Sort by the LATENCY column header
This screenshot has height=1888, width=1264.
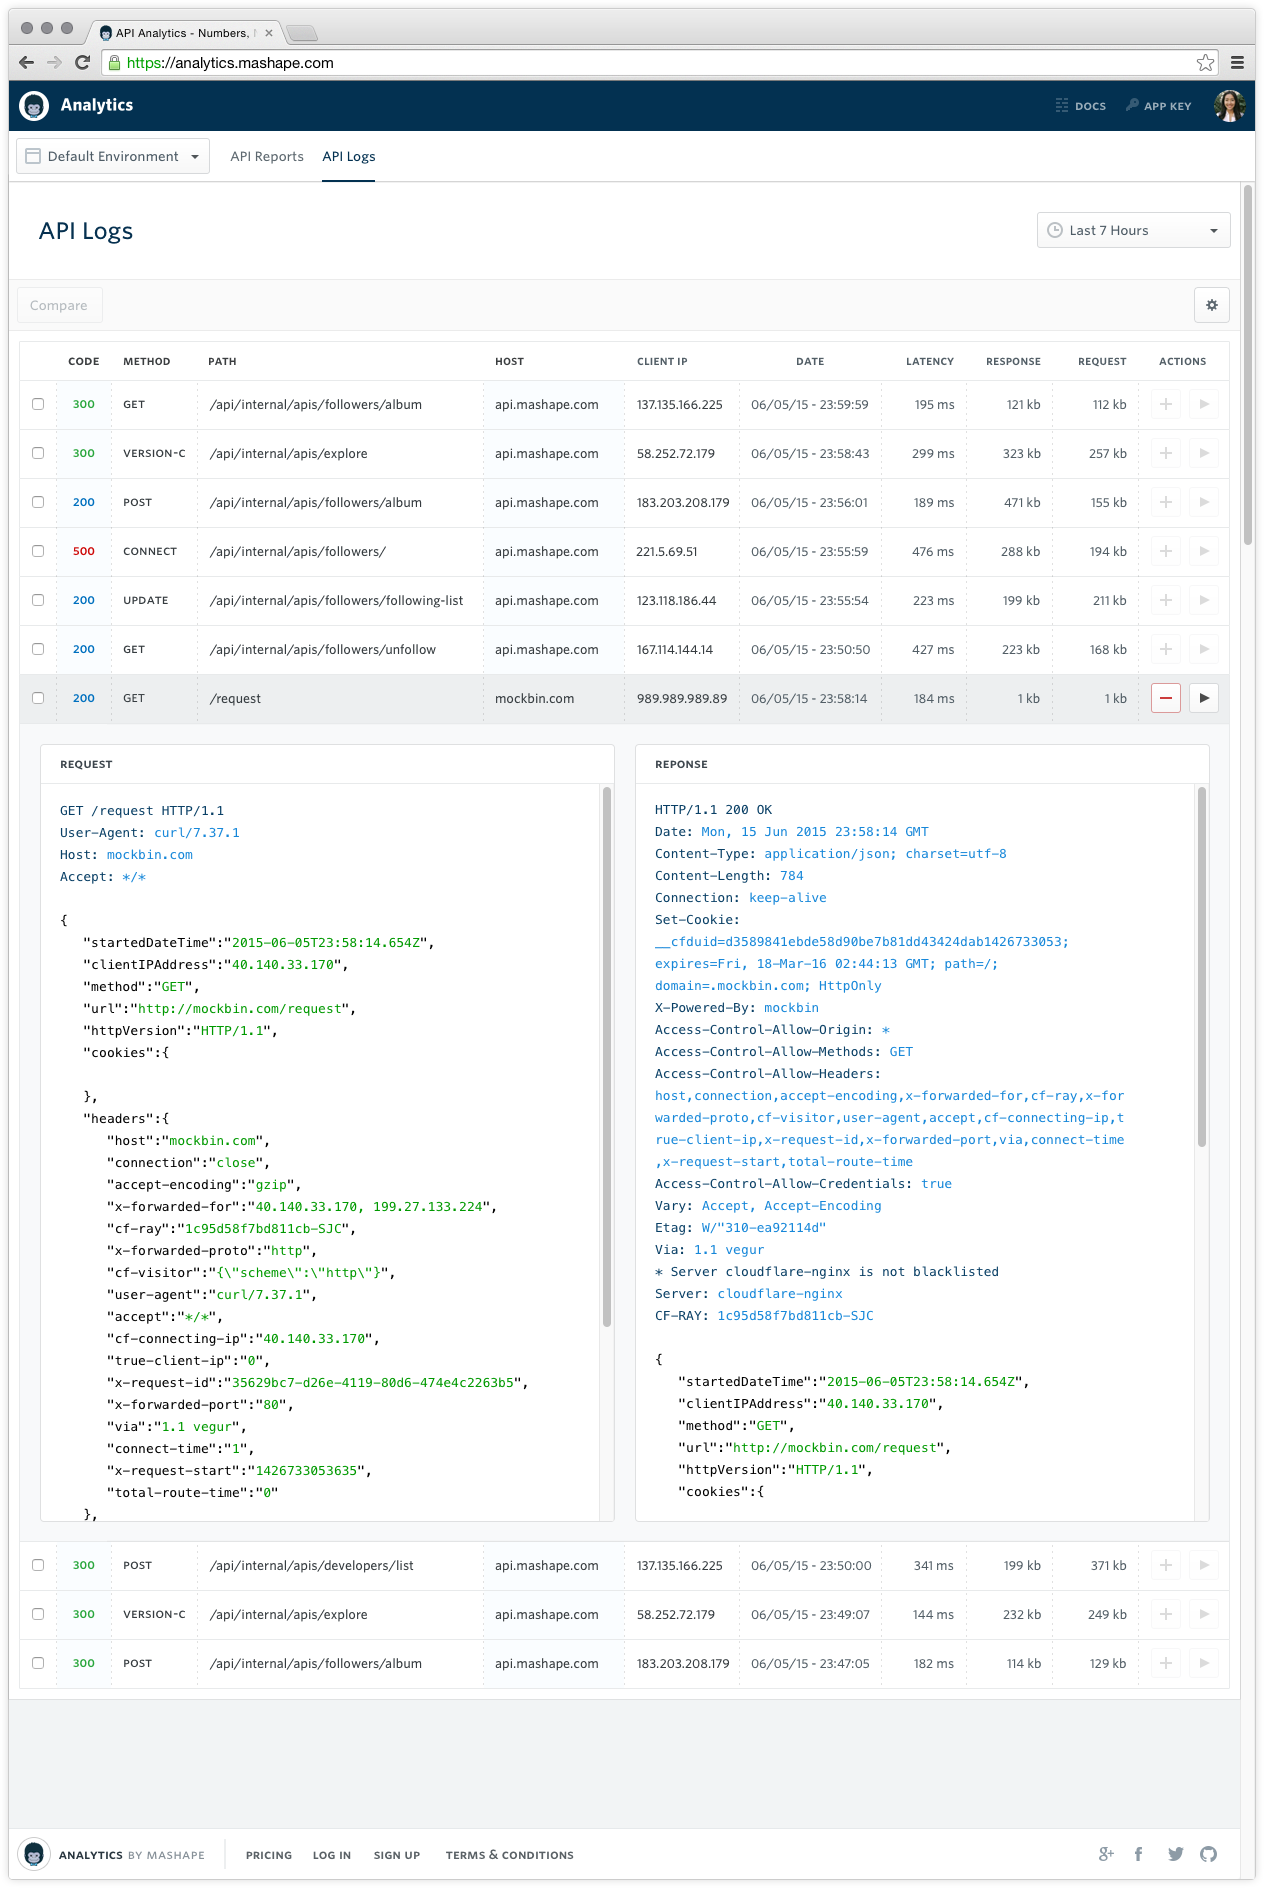(x=930, y=361)
